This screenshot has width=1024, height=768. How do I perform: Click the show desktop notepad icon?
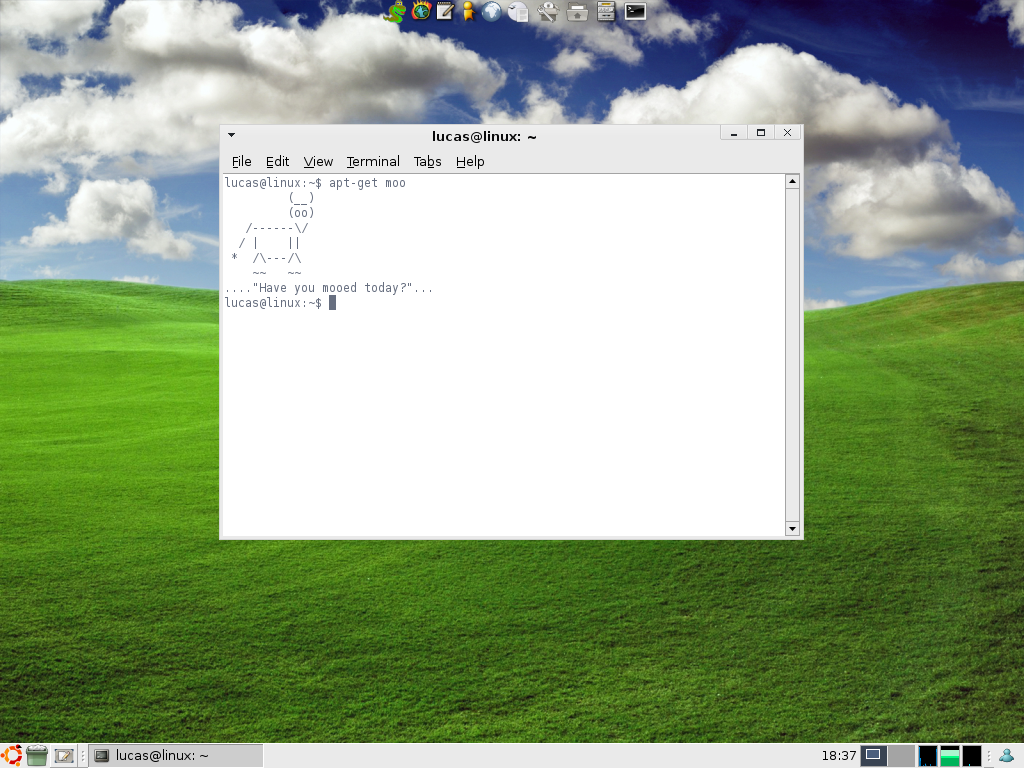tap(64, 756)
